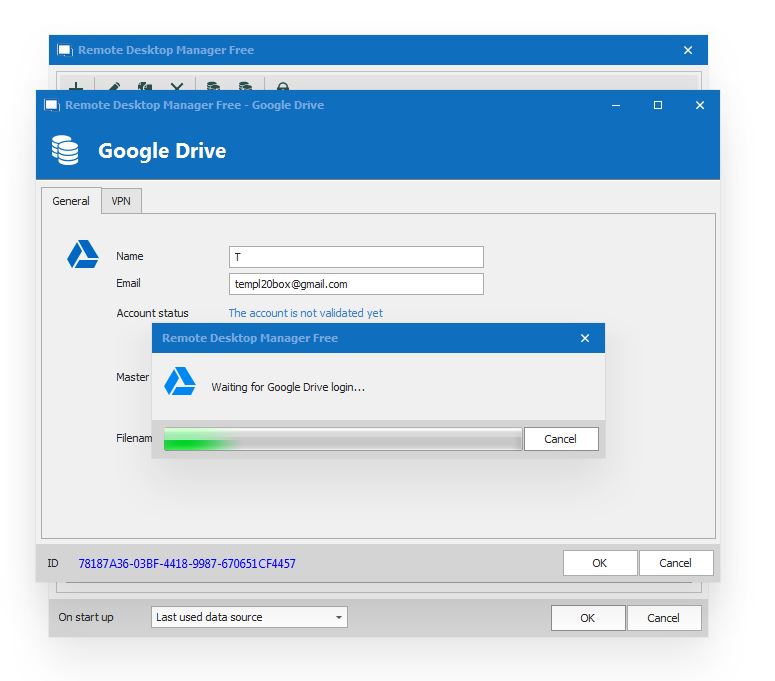Click the delete X icon in back window toolbar
Viewport: 775px width, 681px height.
[x=177, y=87]
